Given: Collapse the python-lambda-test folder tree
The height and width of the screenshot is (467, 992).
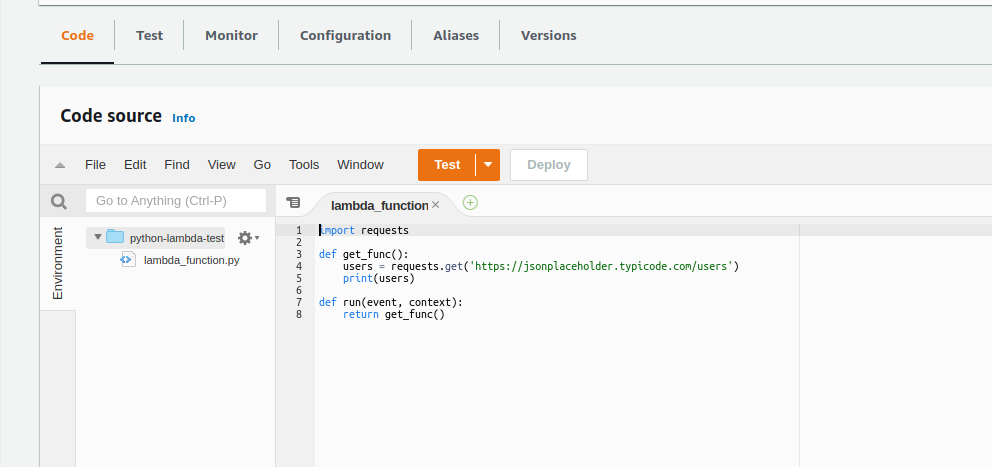Looking at the screenshot, I should [98, 238].
